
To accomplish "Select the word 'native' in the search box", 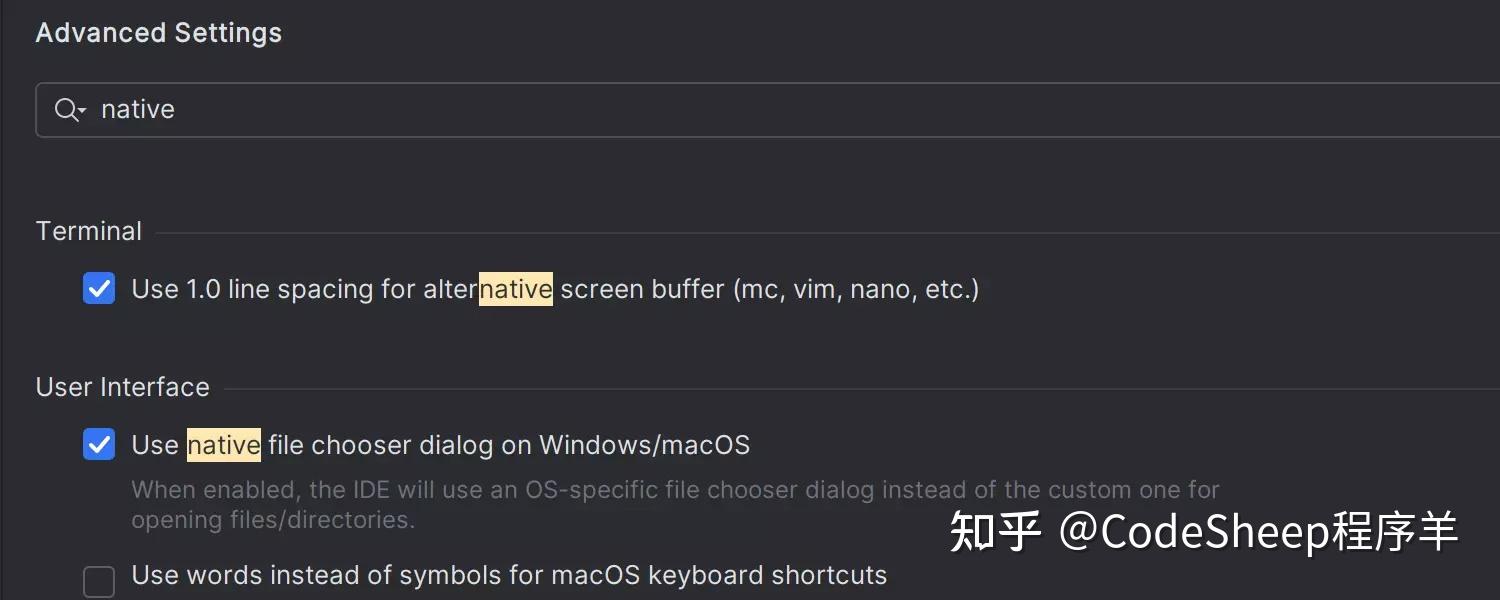I will [137, 109].
